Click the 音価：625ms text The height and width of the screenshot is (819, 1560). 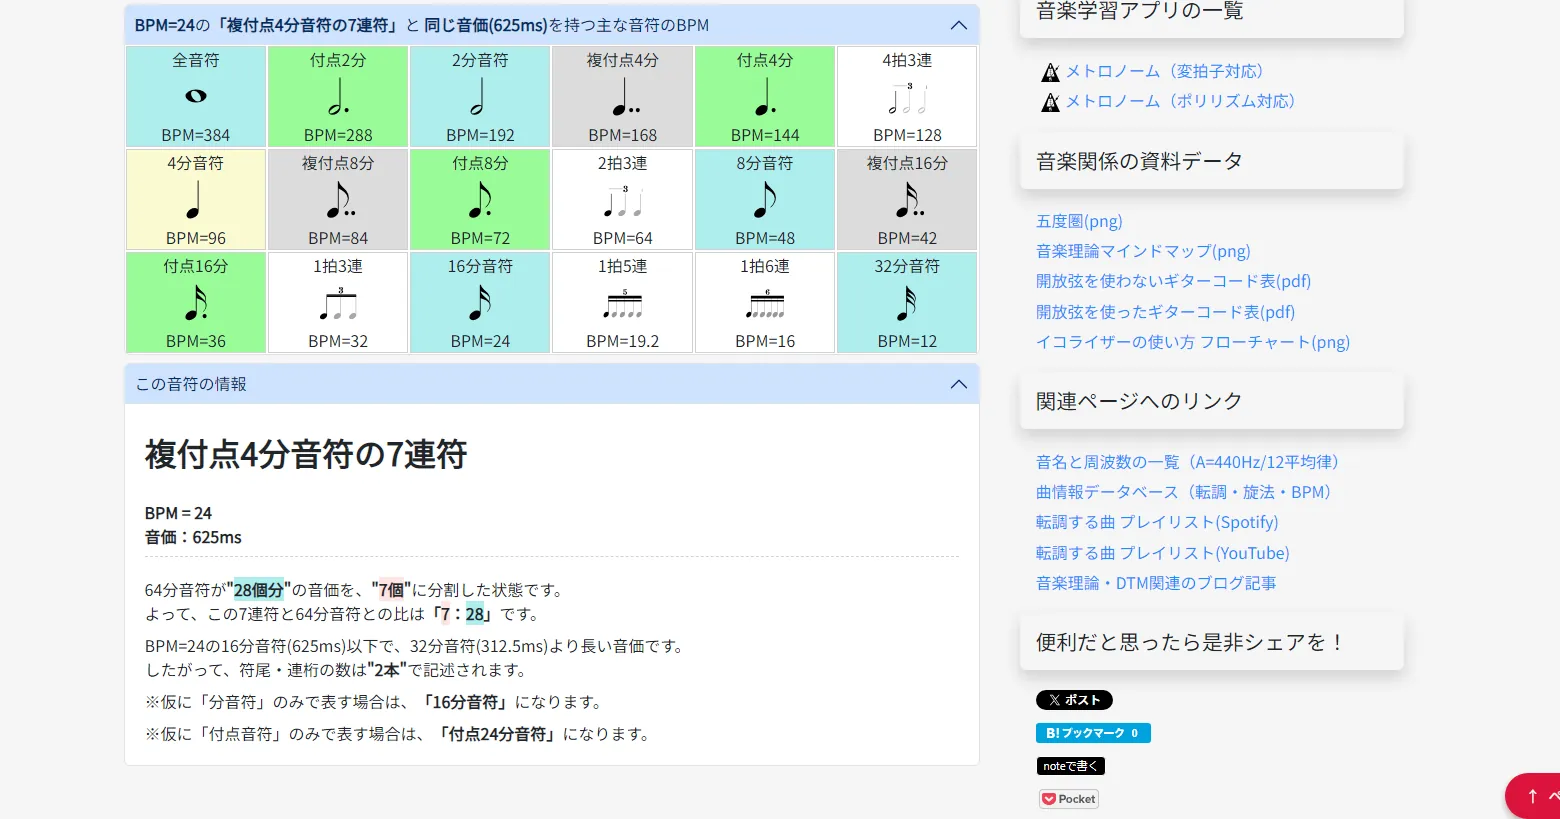tap(193, 537)
